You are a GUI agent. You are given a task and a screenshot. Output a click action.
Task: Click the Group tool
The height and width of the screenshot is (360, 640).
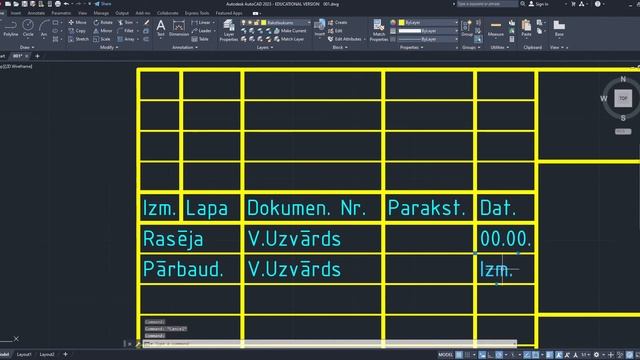tap(467, 28)
